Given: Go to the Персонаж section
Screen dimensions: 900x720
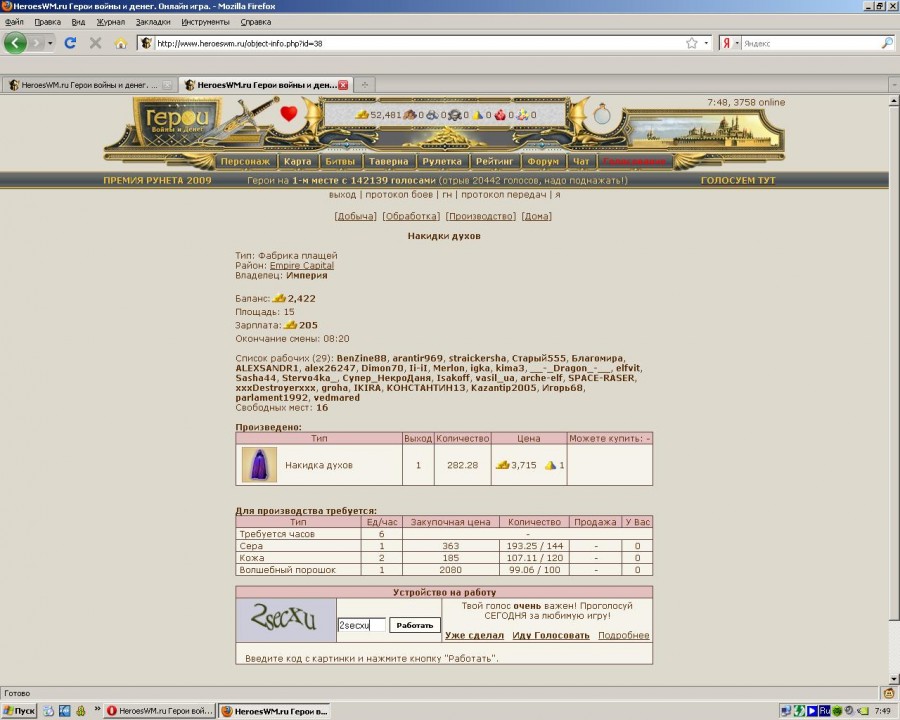Looking at the screenshot, I should pyautogui.click(x=245, y=161).
